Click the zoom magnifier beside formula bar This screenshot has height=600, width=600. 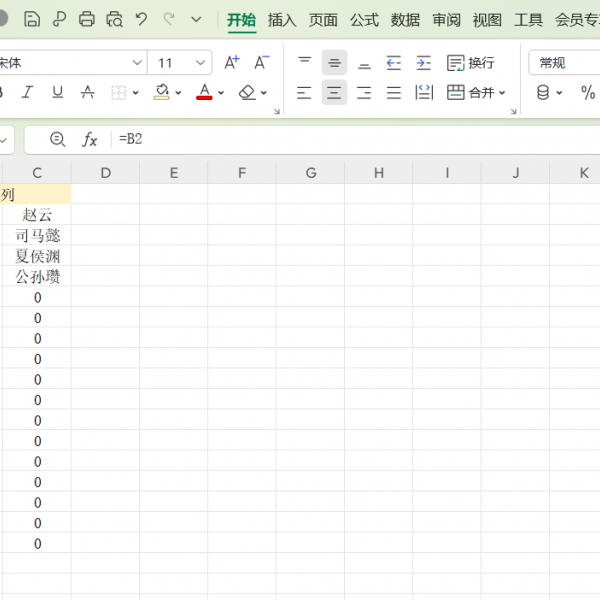click(57, 139)
